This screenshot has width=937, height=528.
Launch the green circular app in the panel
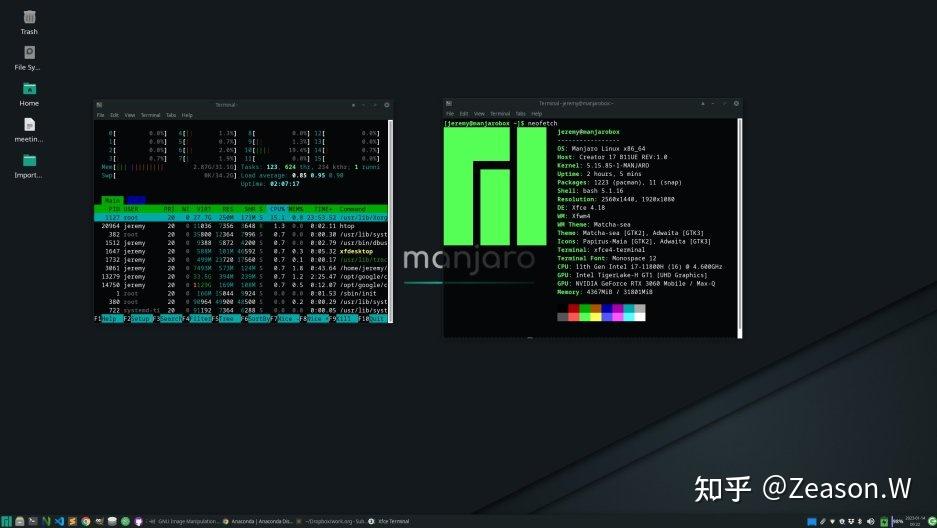pos(125,521)
